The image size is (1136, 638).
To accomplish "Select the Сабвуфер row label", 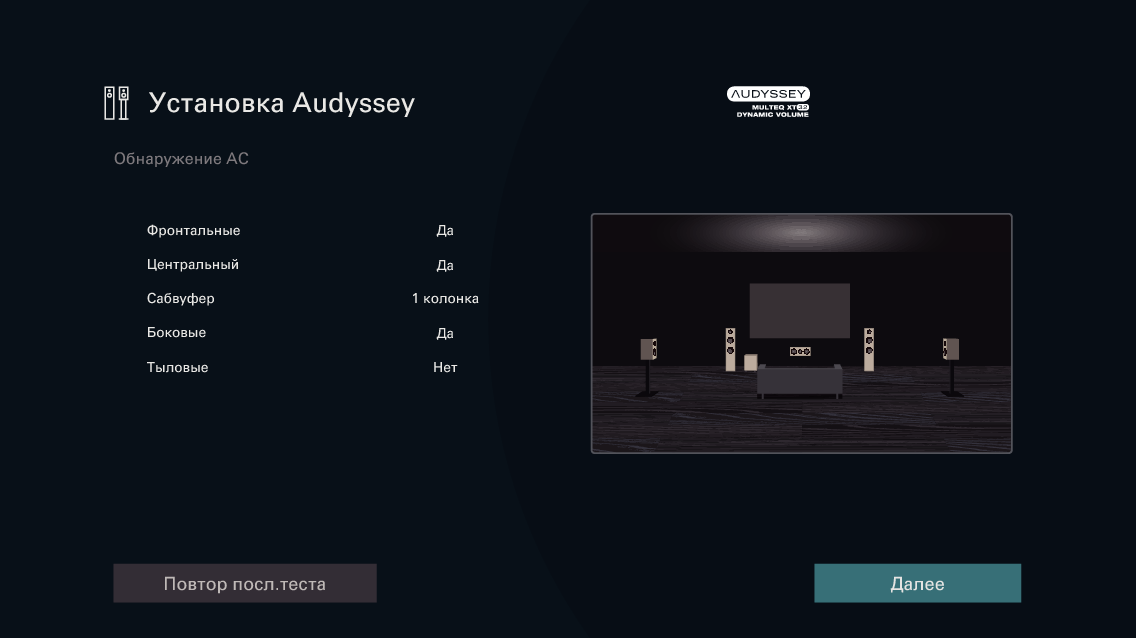I will point(180,298).
